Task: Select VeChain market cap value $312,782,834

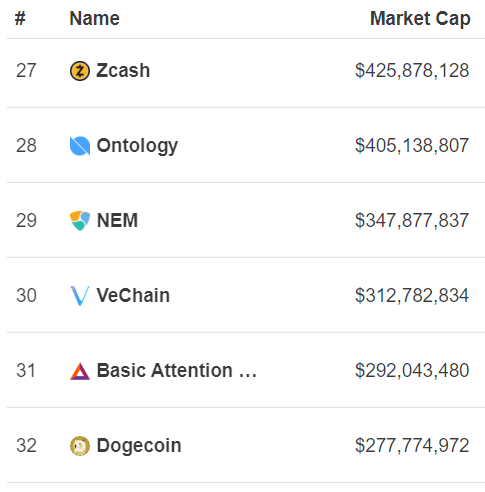Action: [x=412, y=296]
